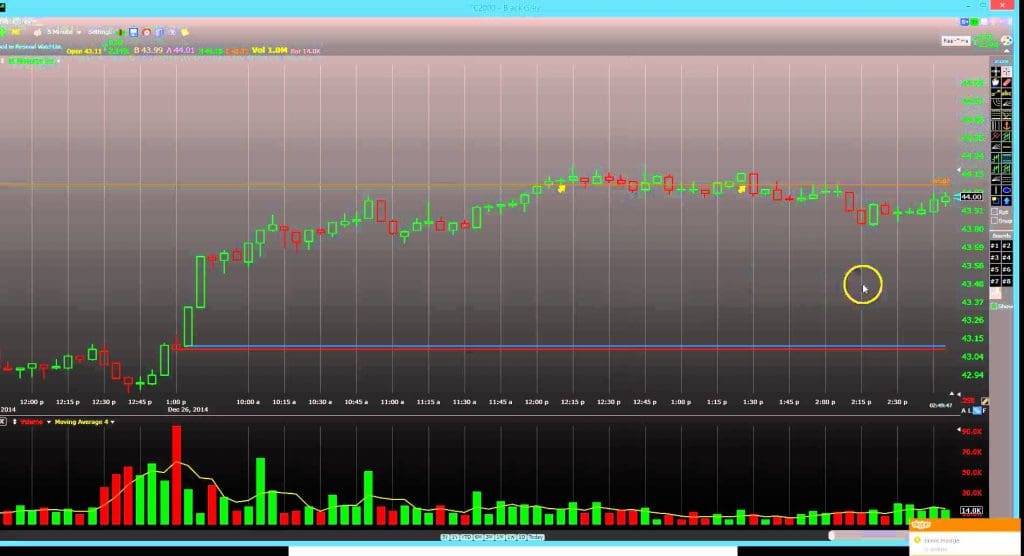The width and height of the screenshot is (1024, 556).
Task: Click the pink color swatch below boards
Action: tap(995, 293)
